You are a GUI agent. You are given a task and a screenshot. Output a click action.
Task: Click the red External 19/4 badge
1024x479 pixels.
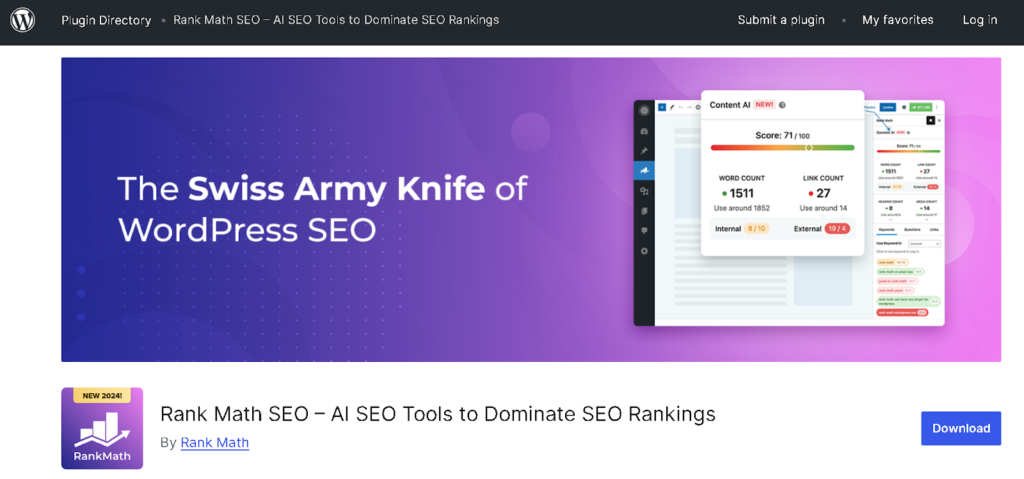(x=837, y=228)
